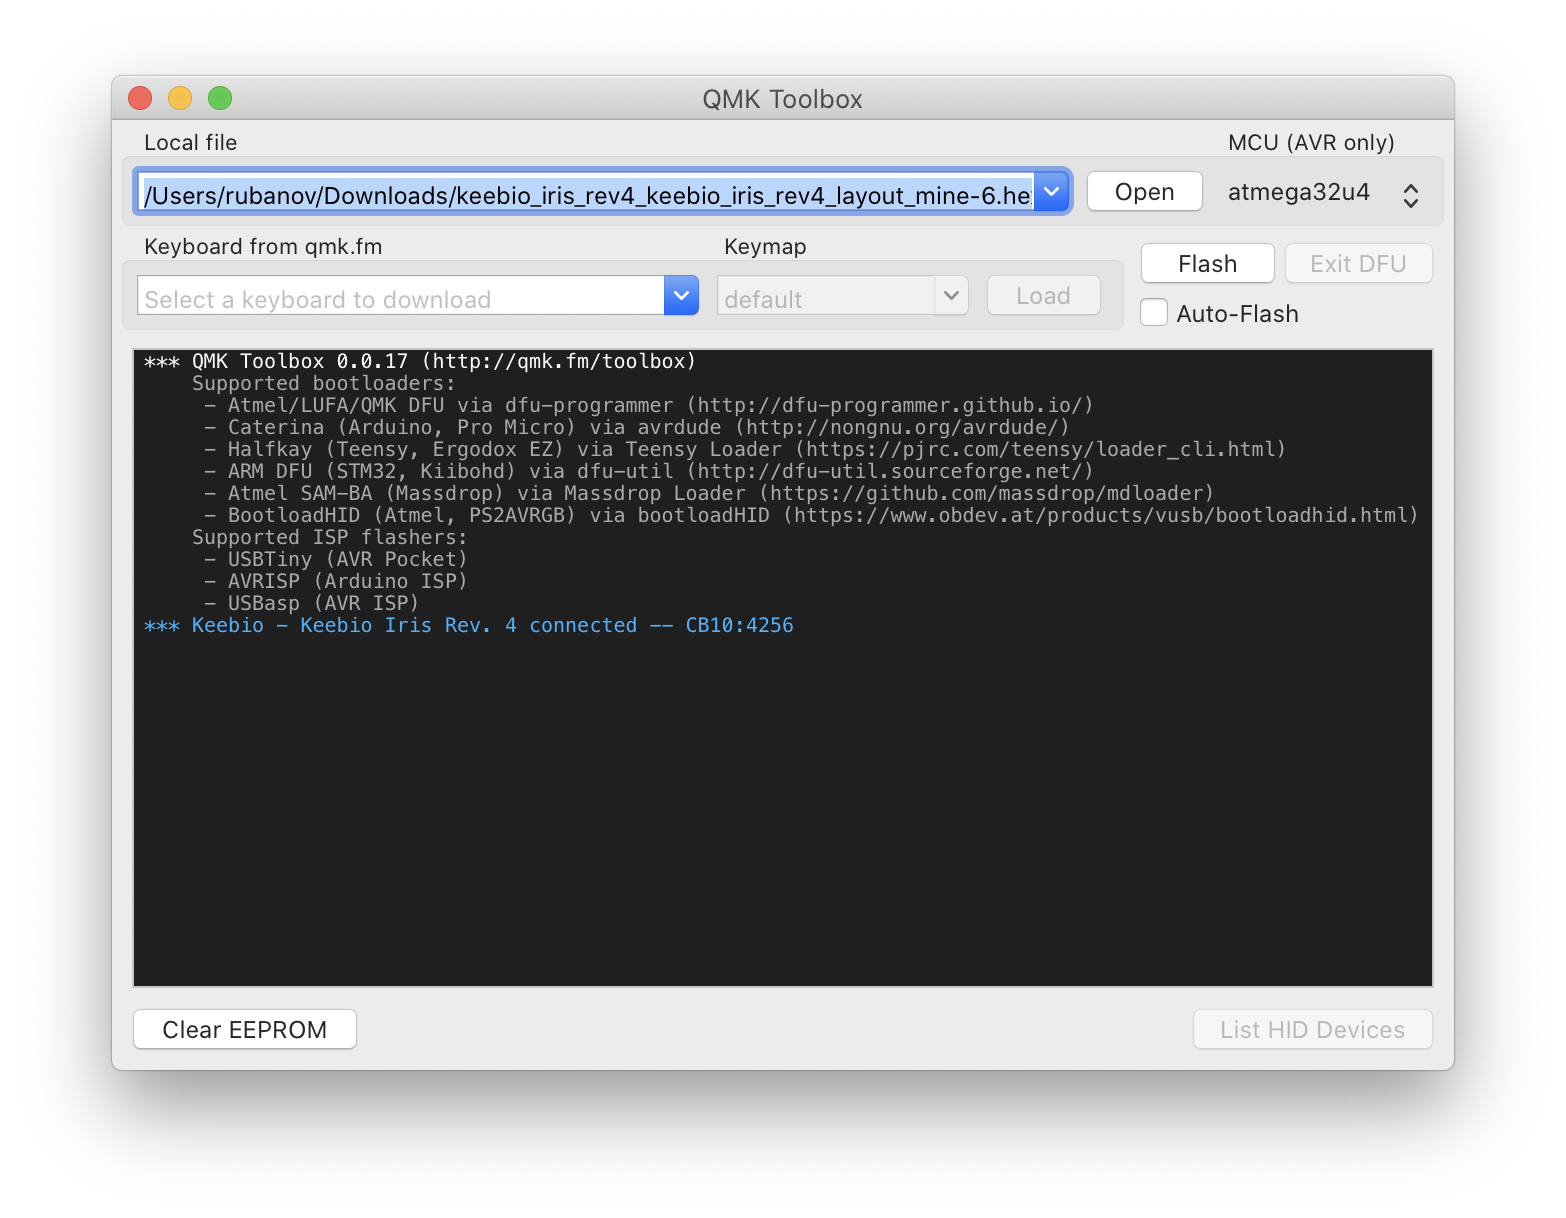Click the MCU (AVR only) label
This screenshot has height=1218, width=1566.
point(1311,142)
